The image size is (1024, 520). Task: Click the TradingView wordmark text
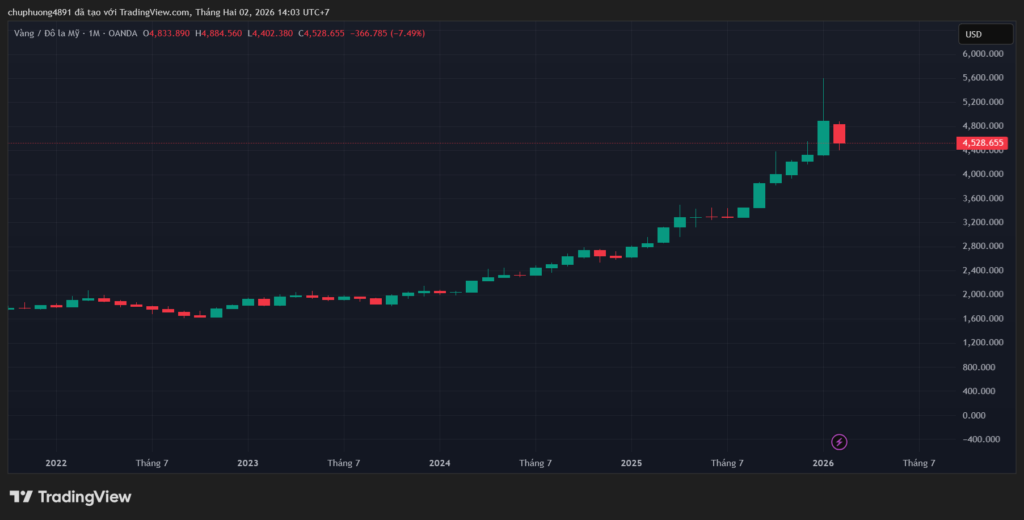click(85, 497)
